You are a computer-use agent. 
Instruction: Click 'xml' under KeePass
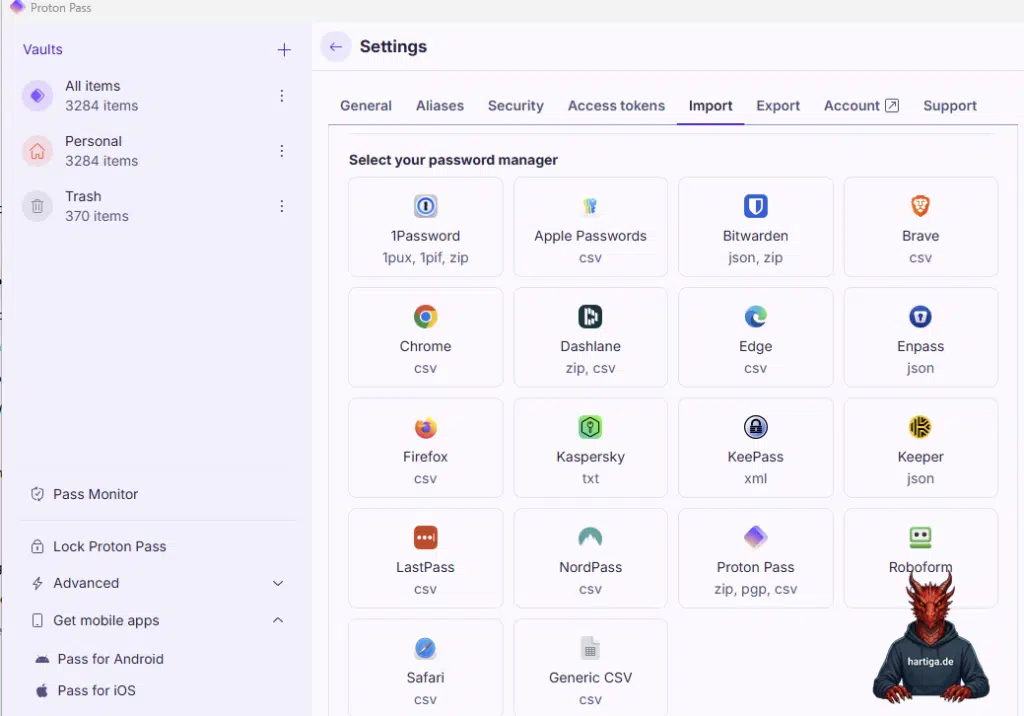(756, 479)
